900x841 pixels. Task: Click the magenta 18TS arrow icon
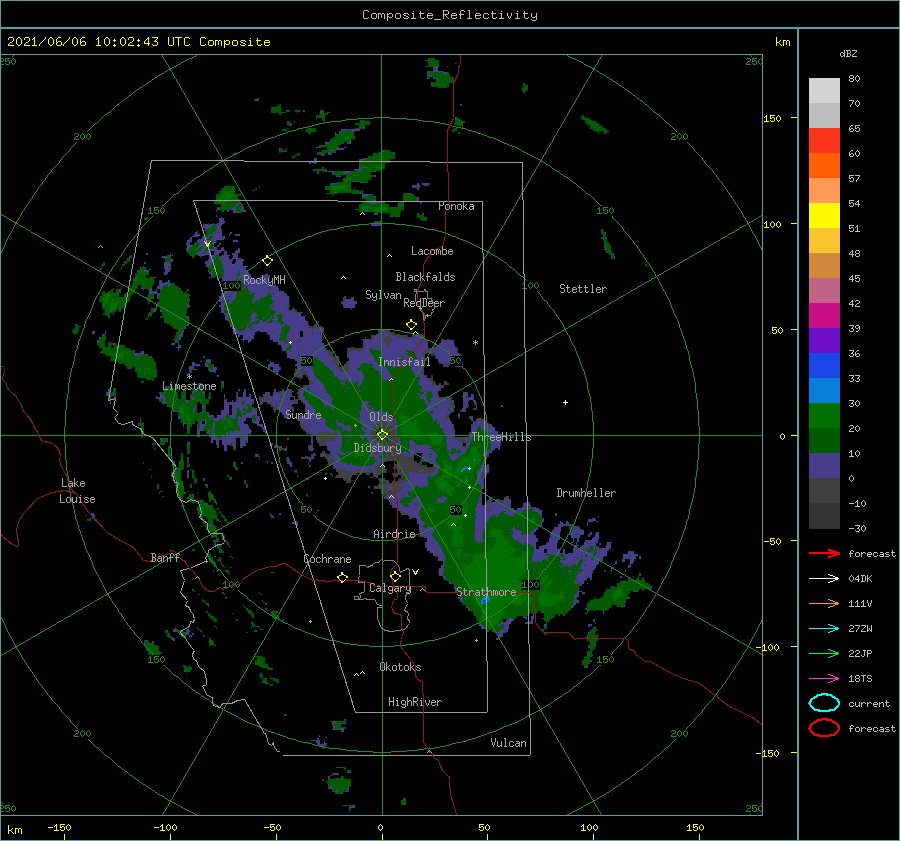point(824,679)
